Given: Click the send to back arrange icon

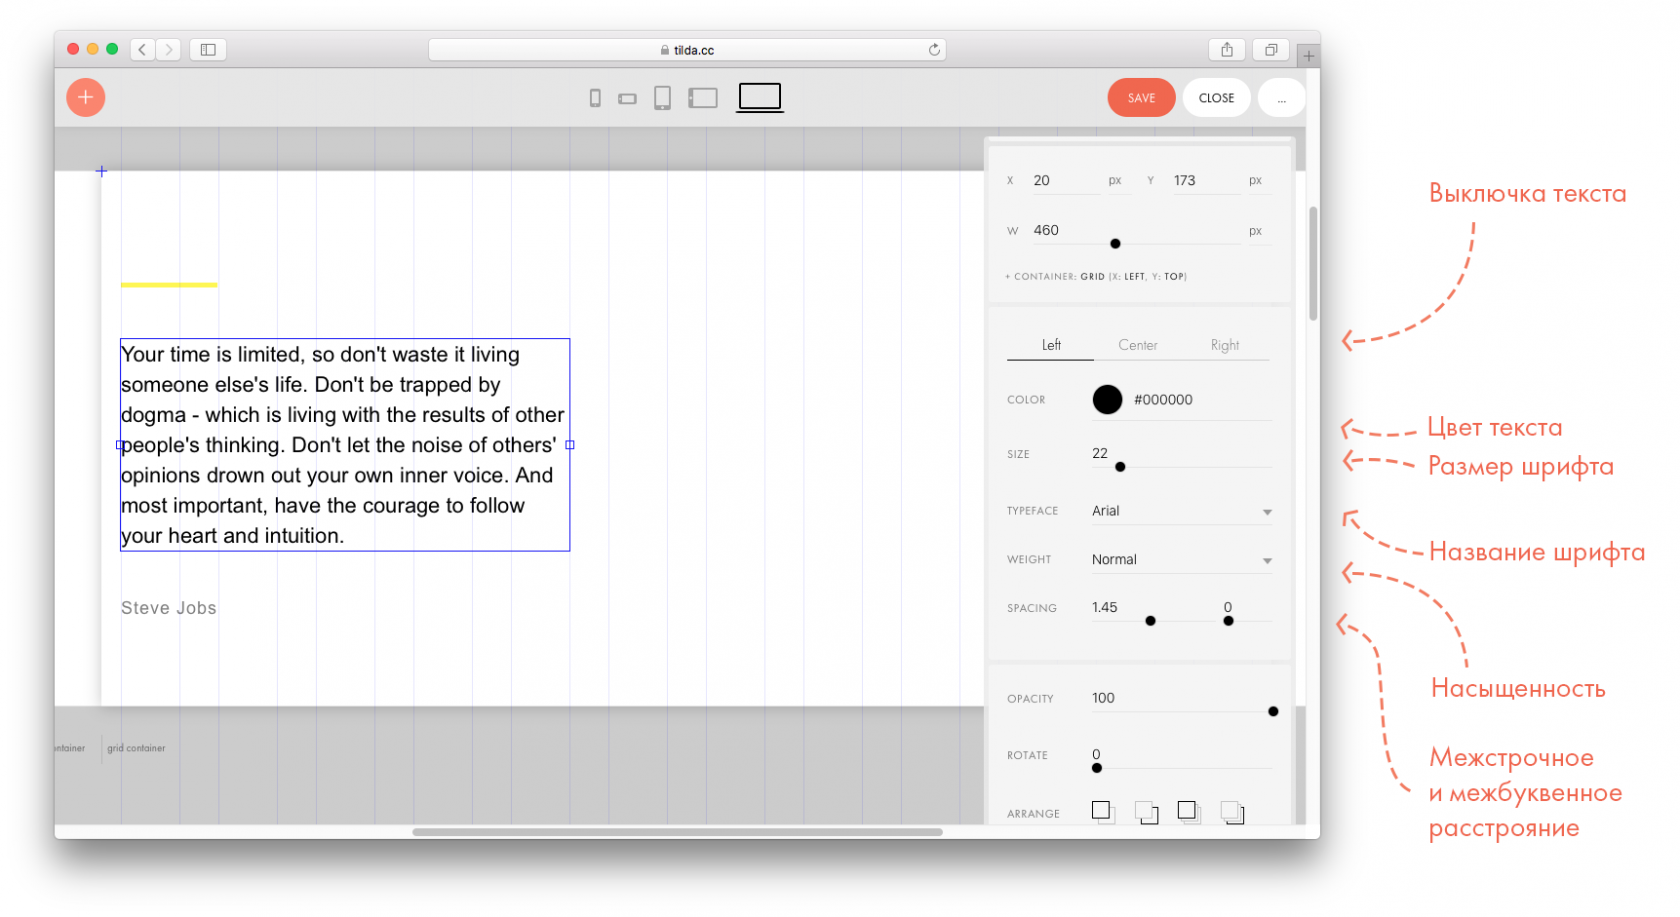Looking at the screenshot, I should tap(1232, 812).
